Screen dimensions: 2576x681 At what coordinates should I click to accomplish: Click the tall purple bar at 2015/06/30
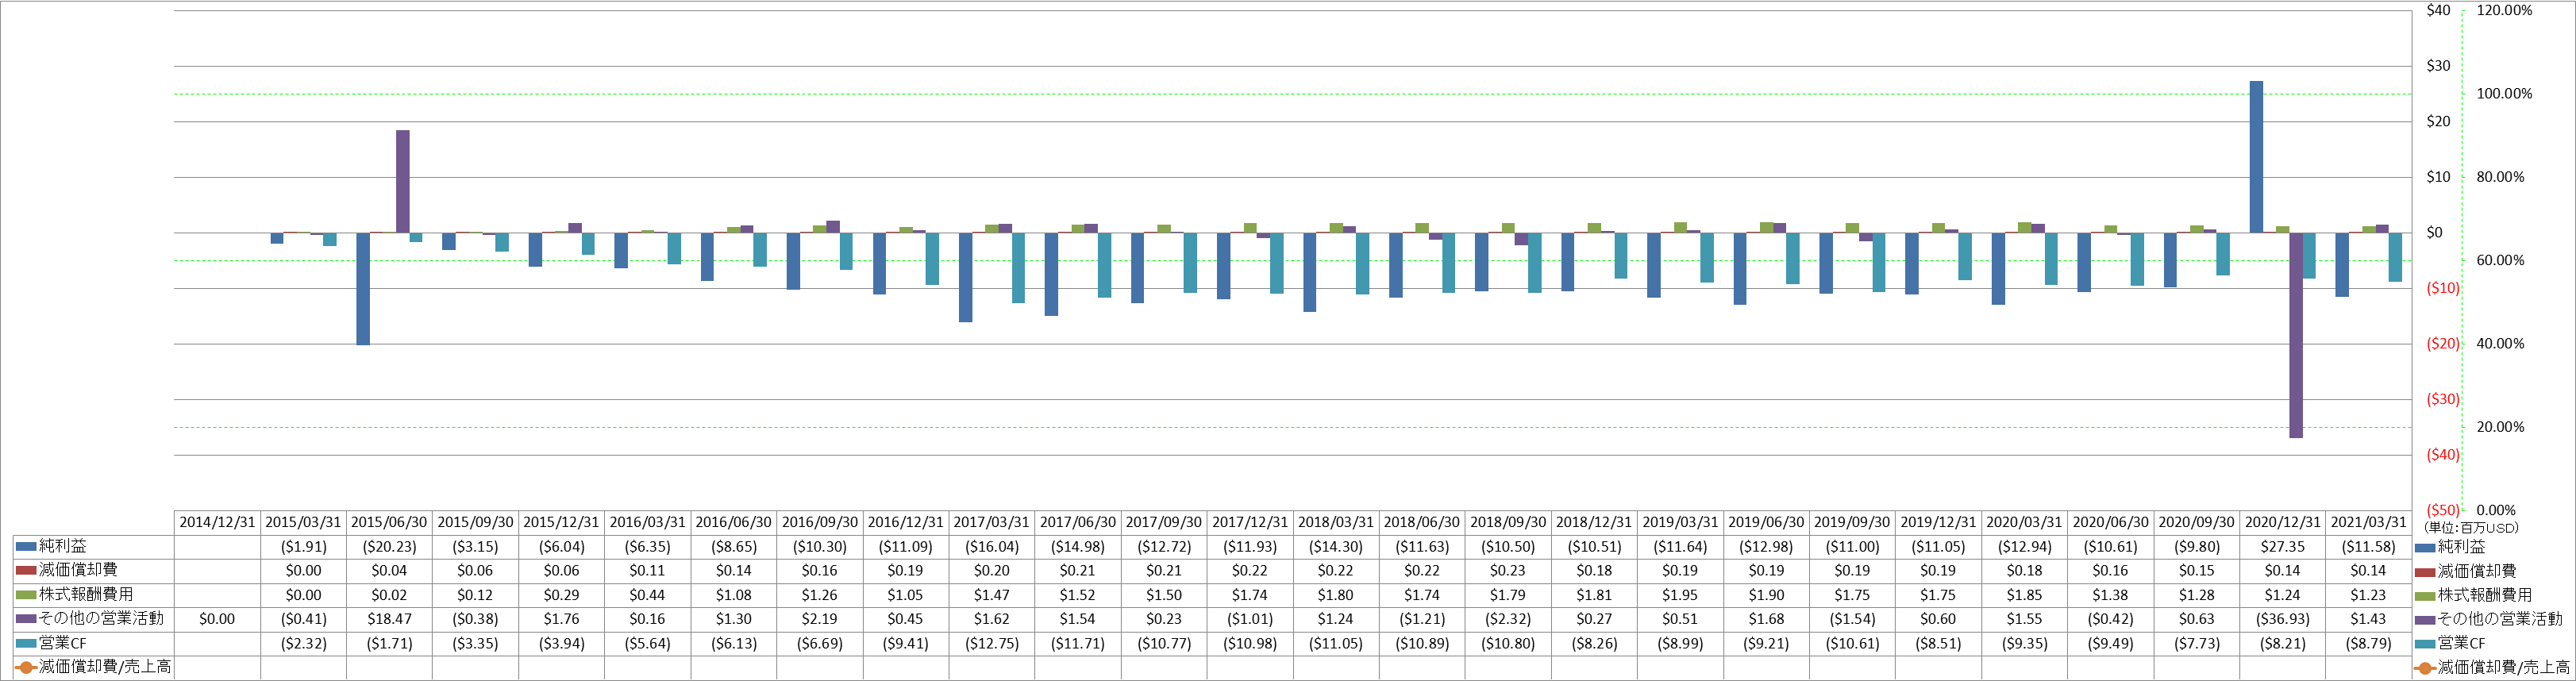coord(403,181)
